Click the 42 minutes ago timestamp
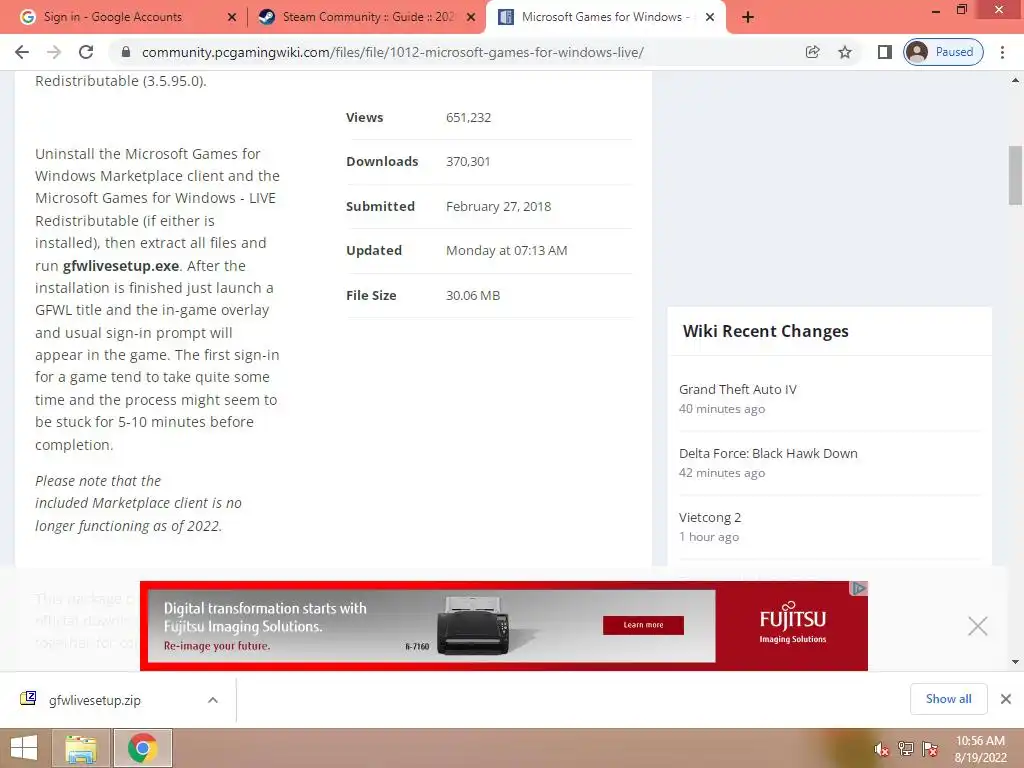The height and width of the screenshot is (768, 1024). point(722,473)
